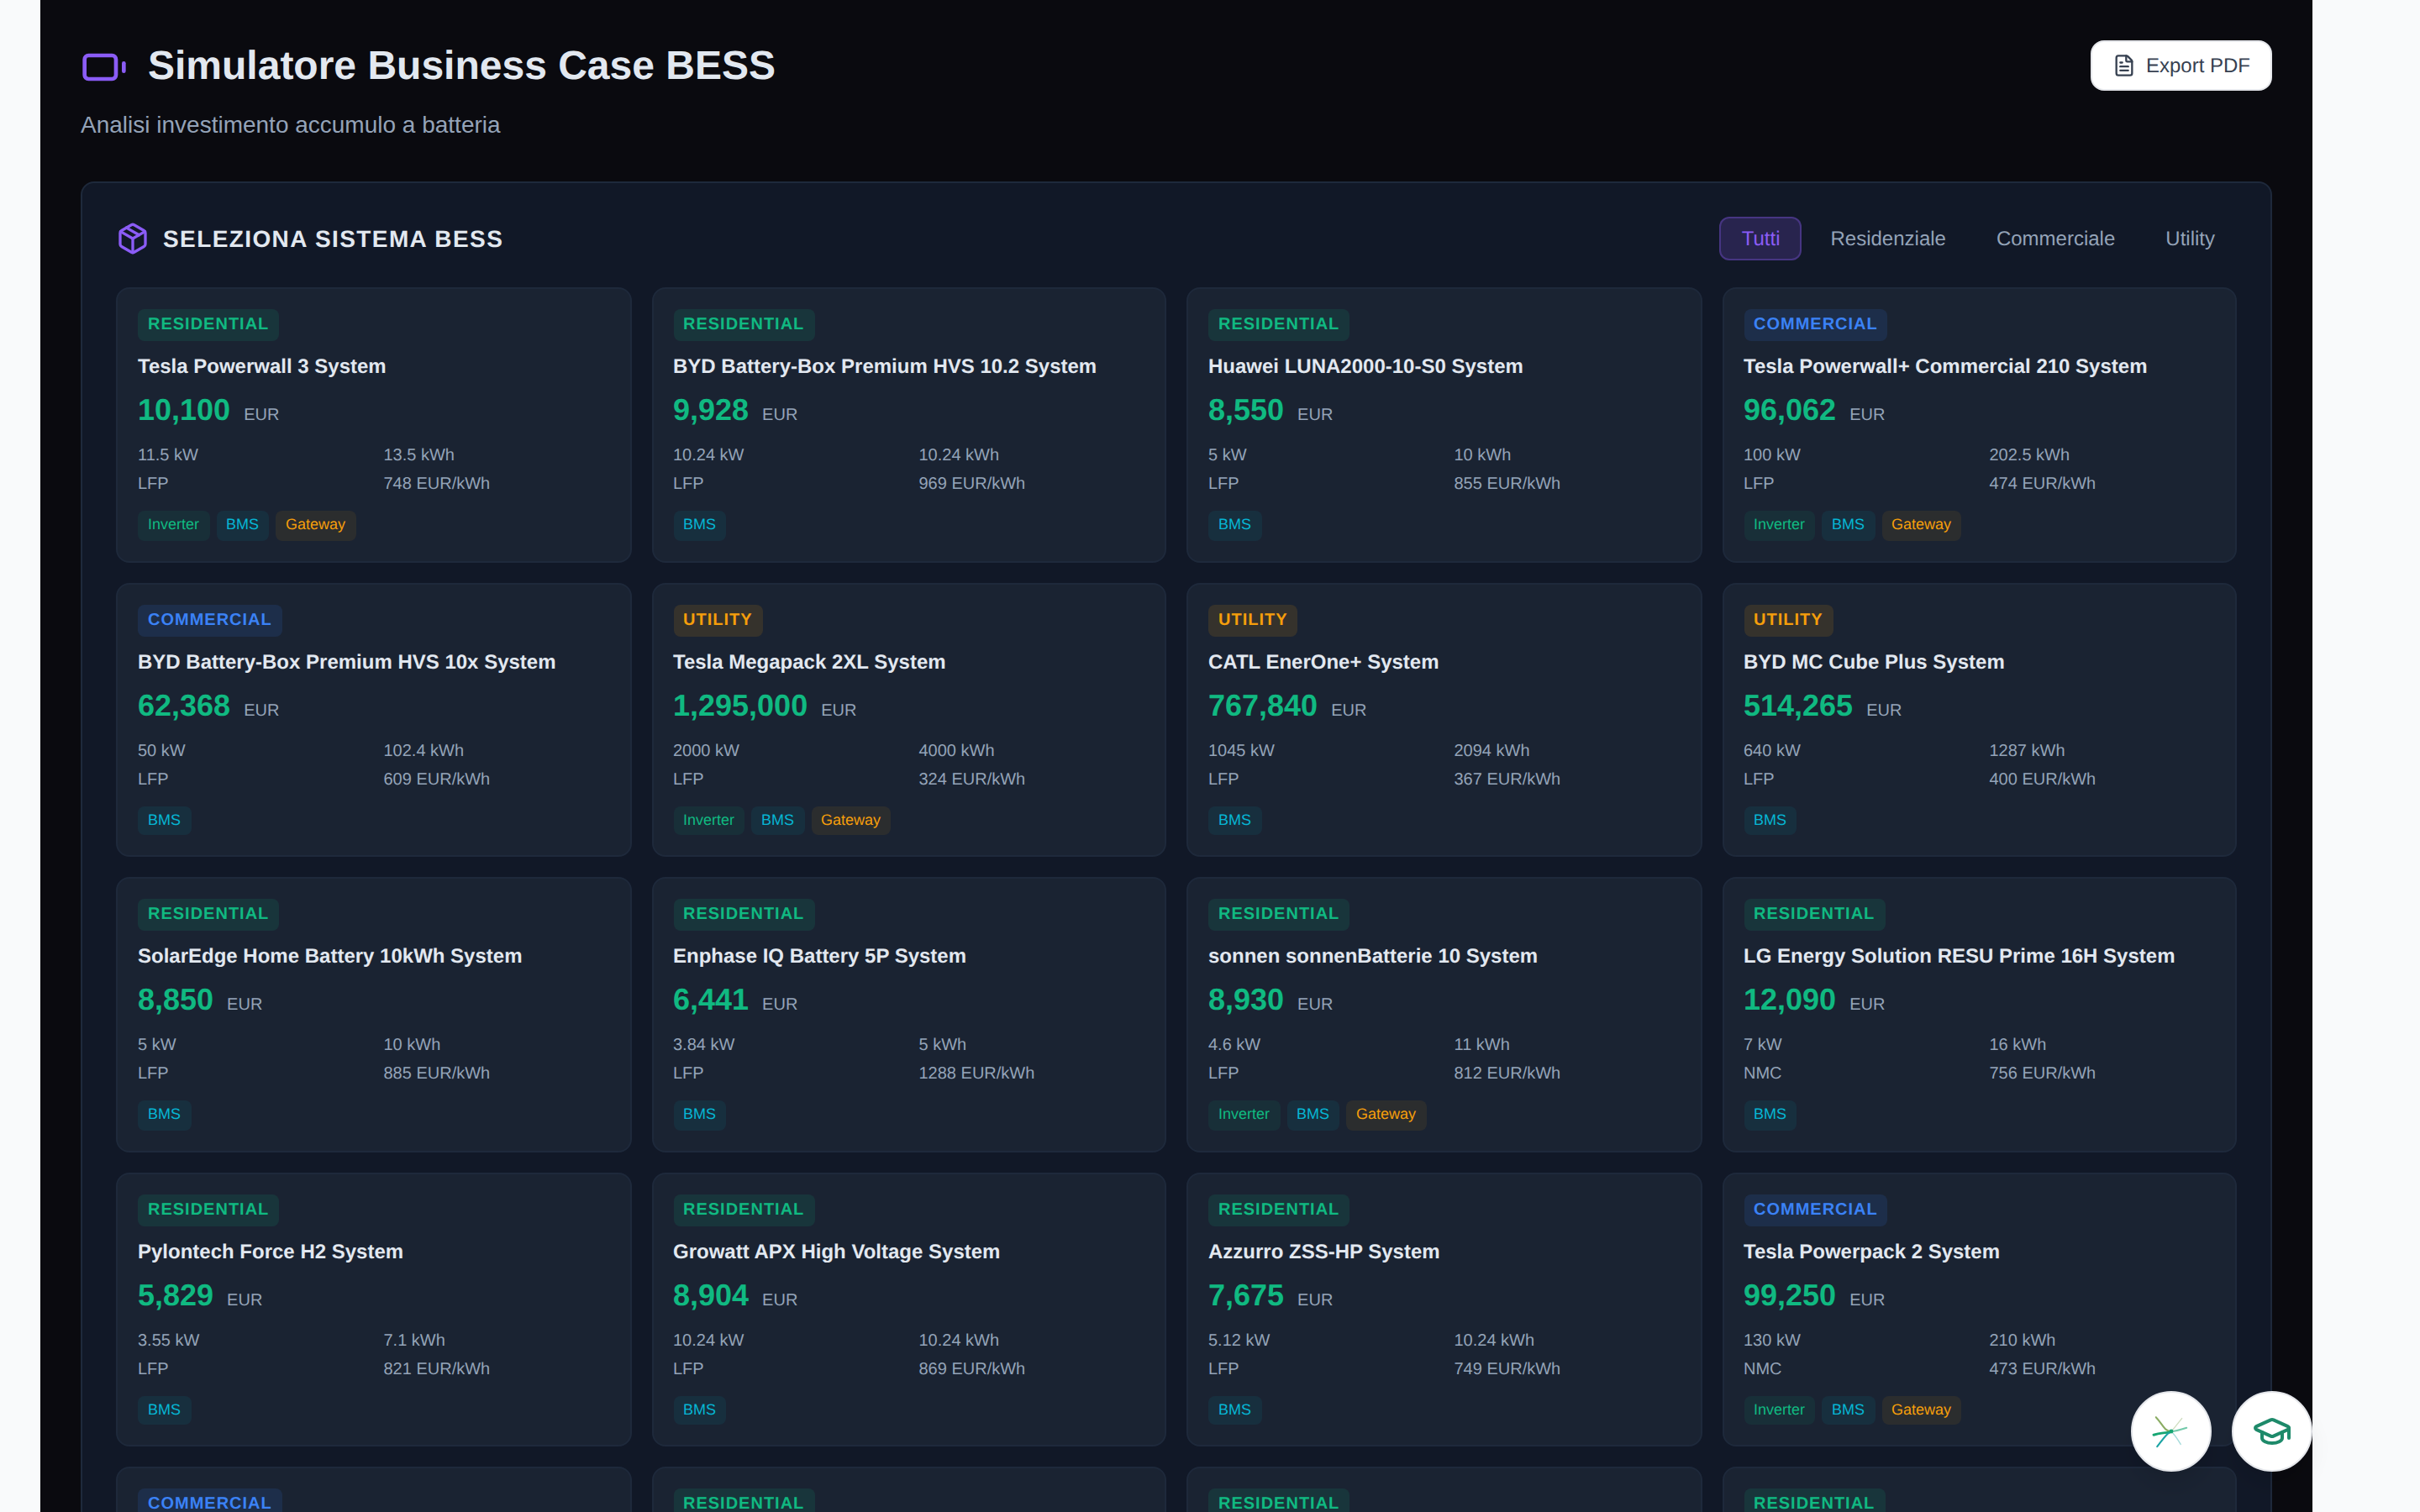Select BYD Battery-Box Premium HVS 10x System
This screenshot has width=2420, height=1512.
(x=373, y=720)
